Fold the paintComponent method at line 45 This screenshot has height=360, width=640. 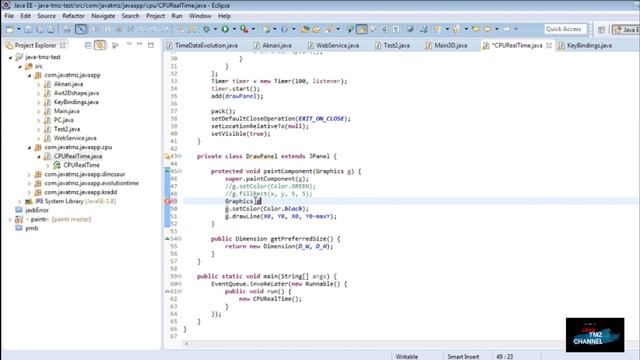click(180, 171)
